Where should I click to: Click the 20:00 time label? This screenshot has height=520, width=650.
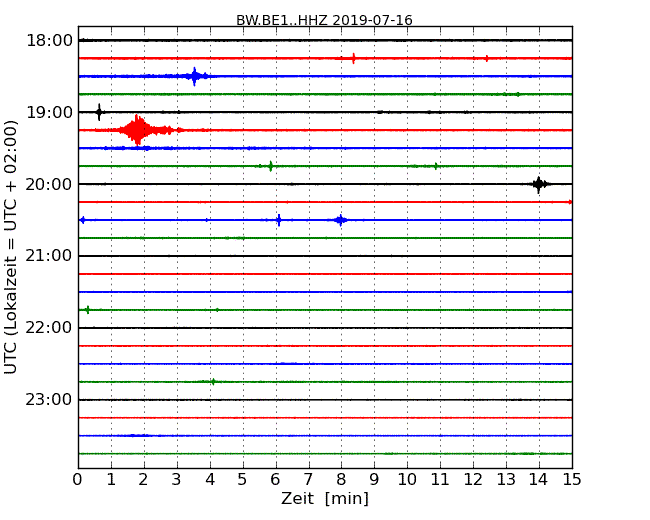(49, 184)
